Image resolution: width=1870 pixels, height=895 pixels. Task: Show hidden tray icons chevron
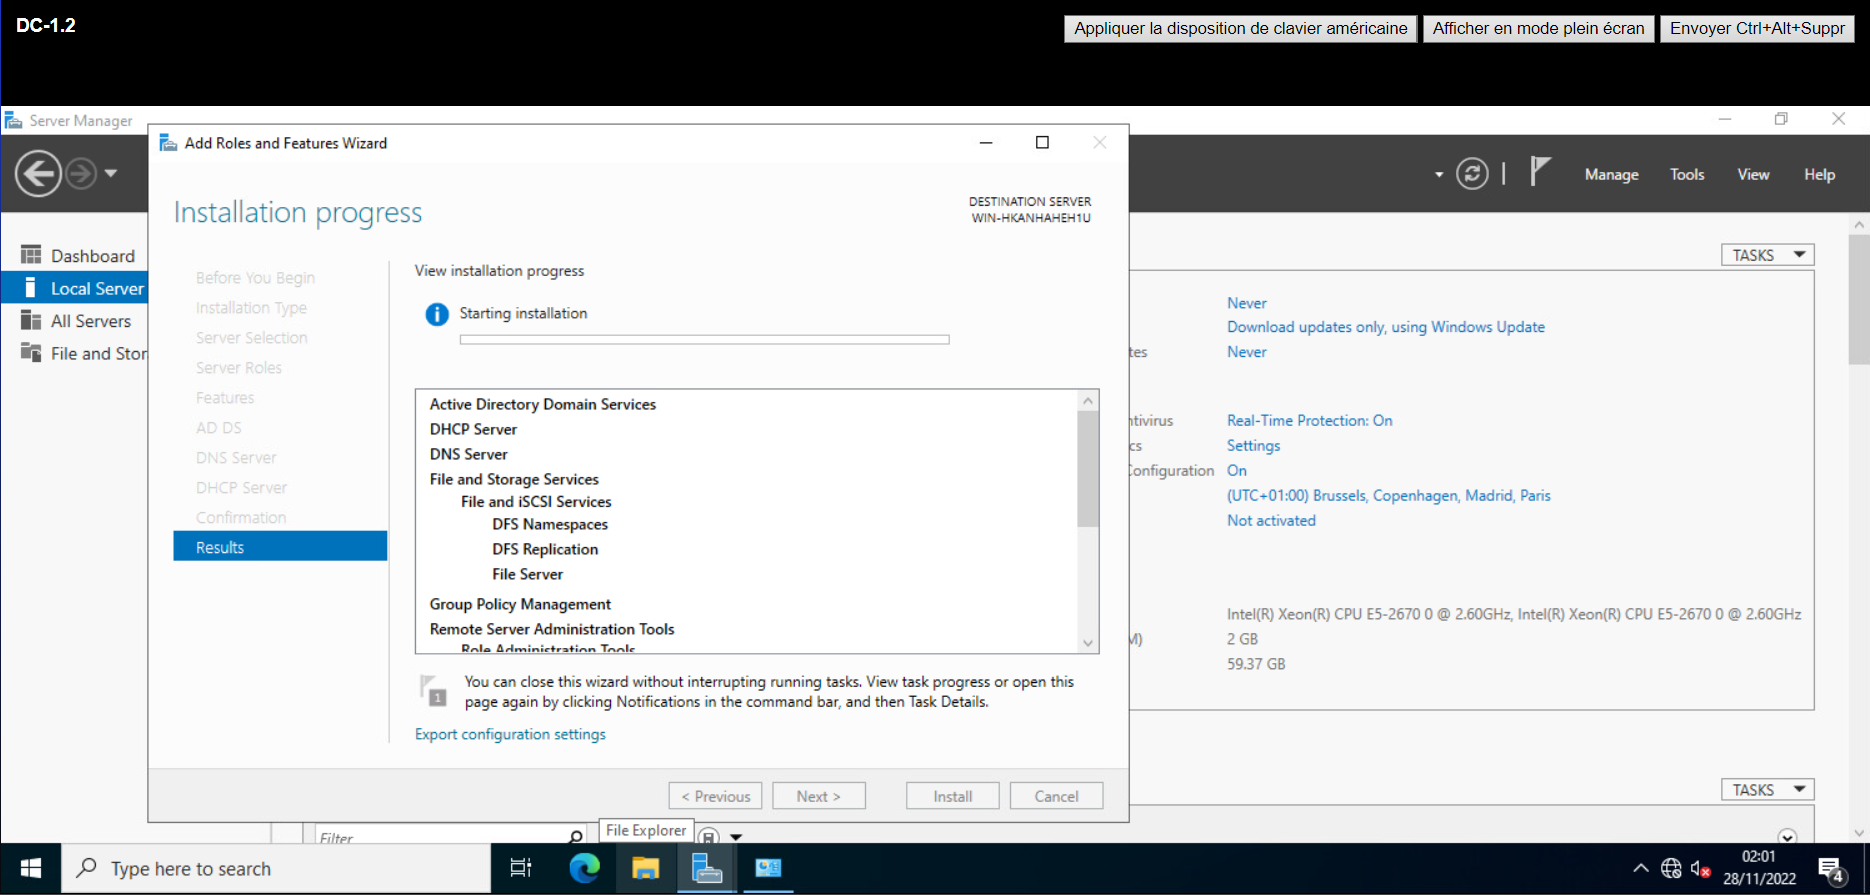pyautogui.click(x=1641, y=868)
